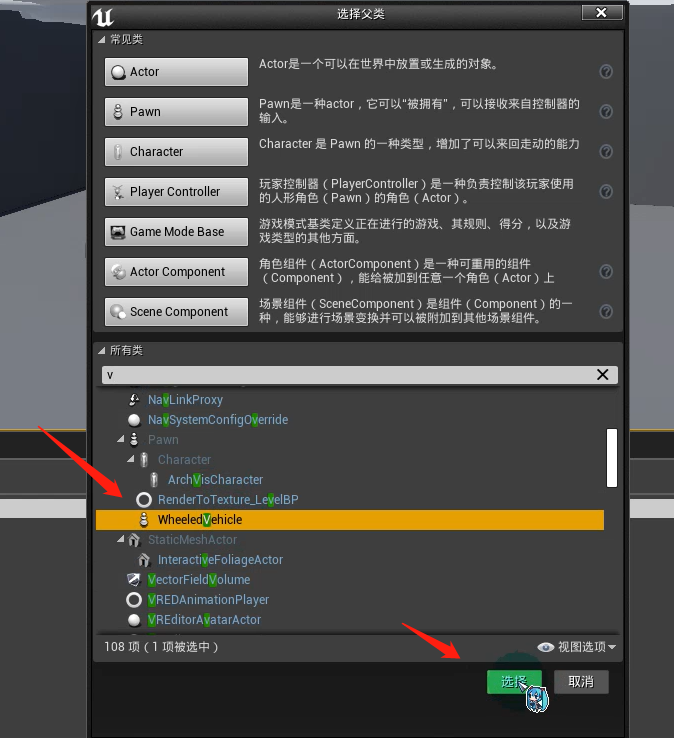Click the class list scrollbar thumb
This screenshot has height=738, width=674.
[612, 457]
